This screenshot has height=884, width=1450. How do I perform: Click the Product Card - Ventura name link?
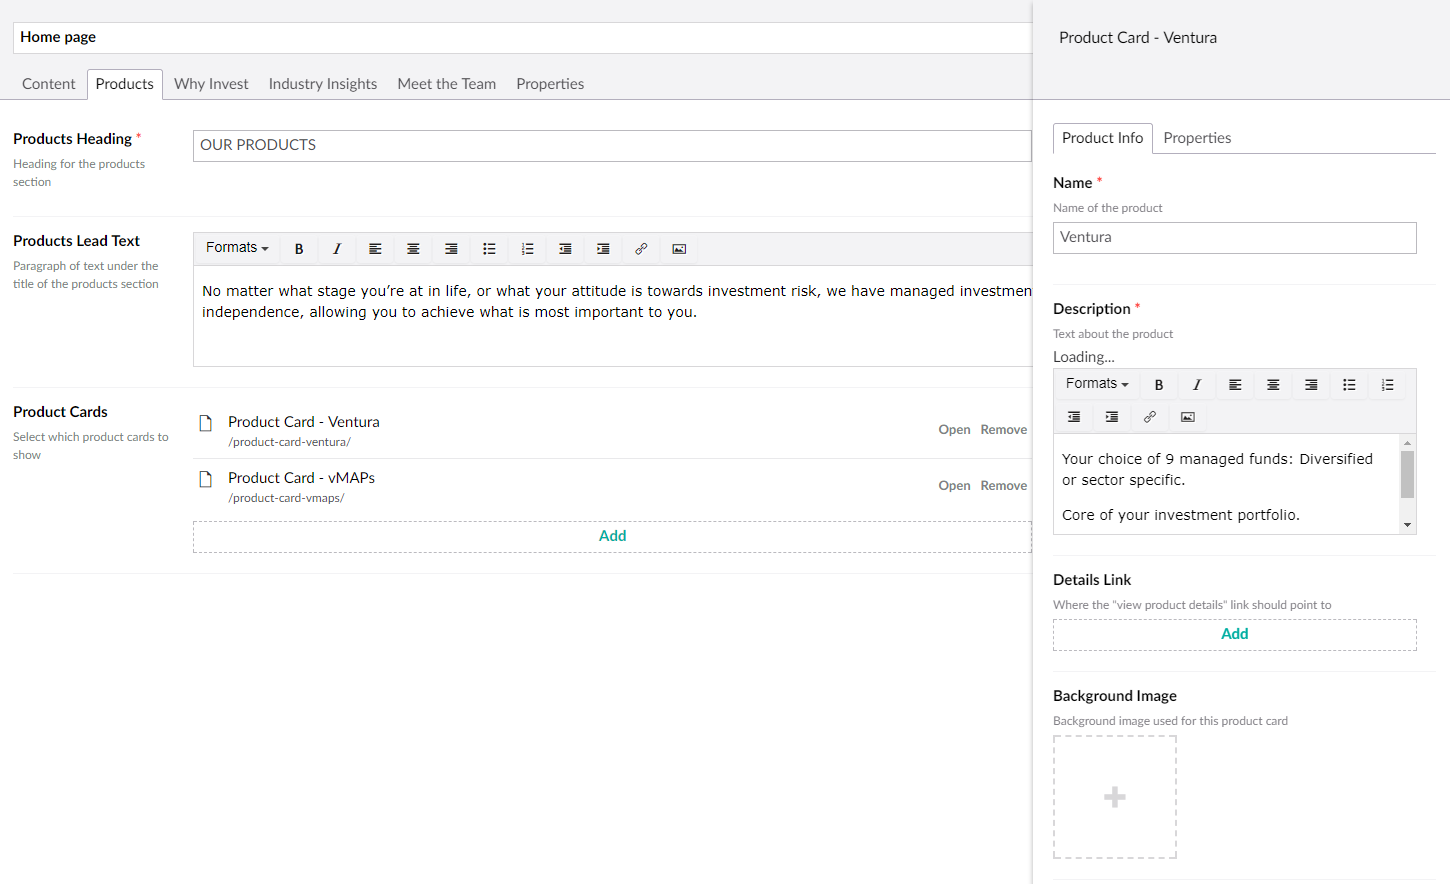click(x=304, y=422)
